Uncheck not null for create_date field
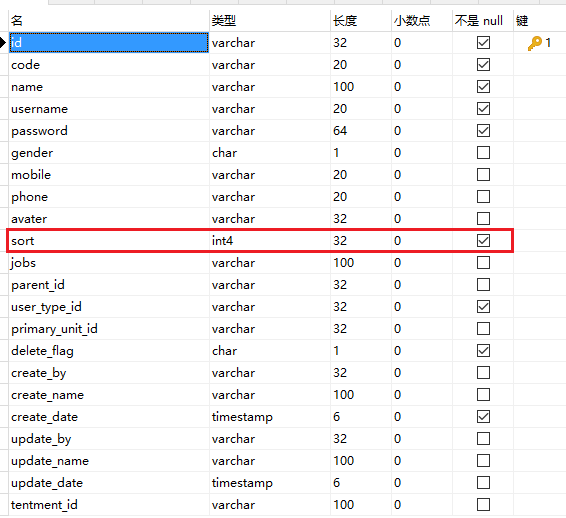 [x=483, y=417]
